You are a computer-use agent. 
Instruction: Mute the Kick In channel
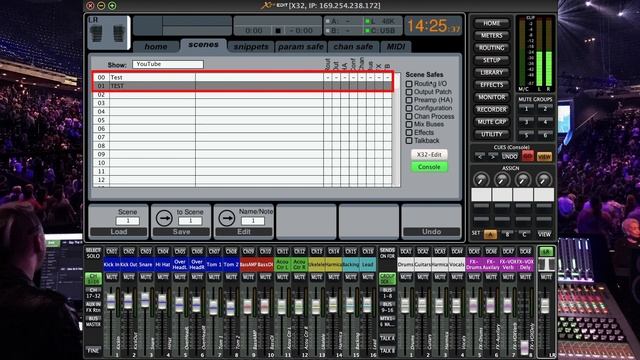point(111,277)
